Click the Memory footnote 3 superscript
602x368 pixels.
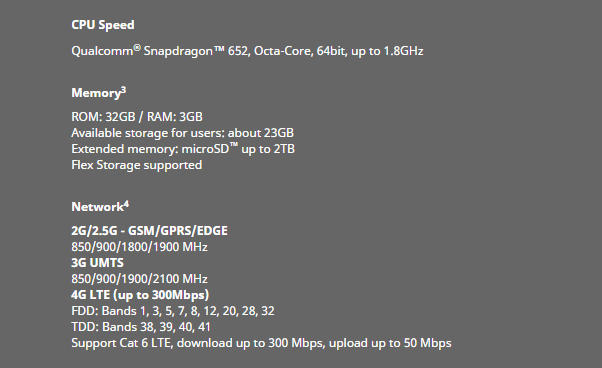(124, 91)
